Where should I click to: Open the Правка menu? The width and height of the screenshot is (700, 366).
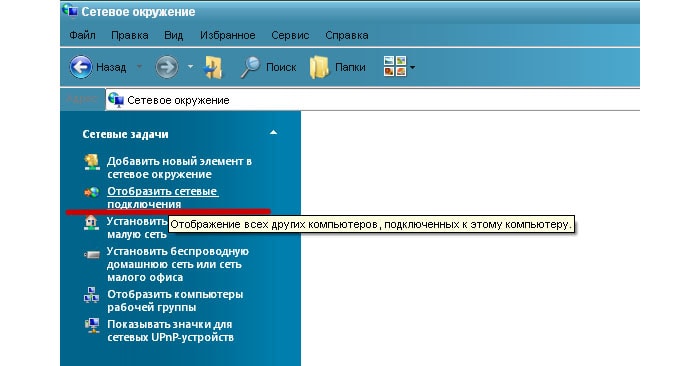(129, 35)
